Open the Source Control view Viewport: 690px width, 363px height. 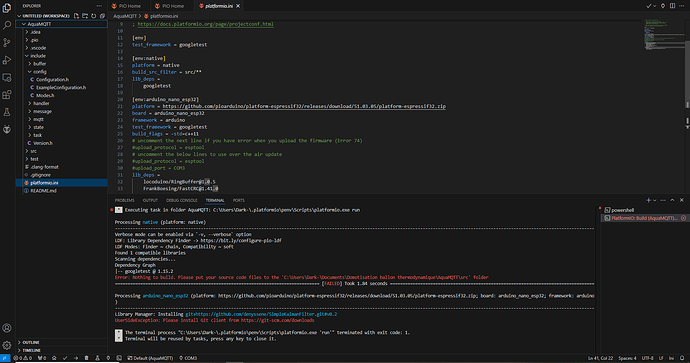(7, 42)
